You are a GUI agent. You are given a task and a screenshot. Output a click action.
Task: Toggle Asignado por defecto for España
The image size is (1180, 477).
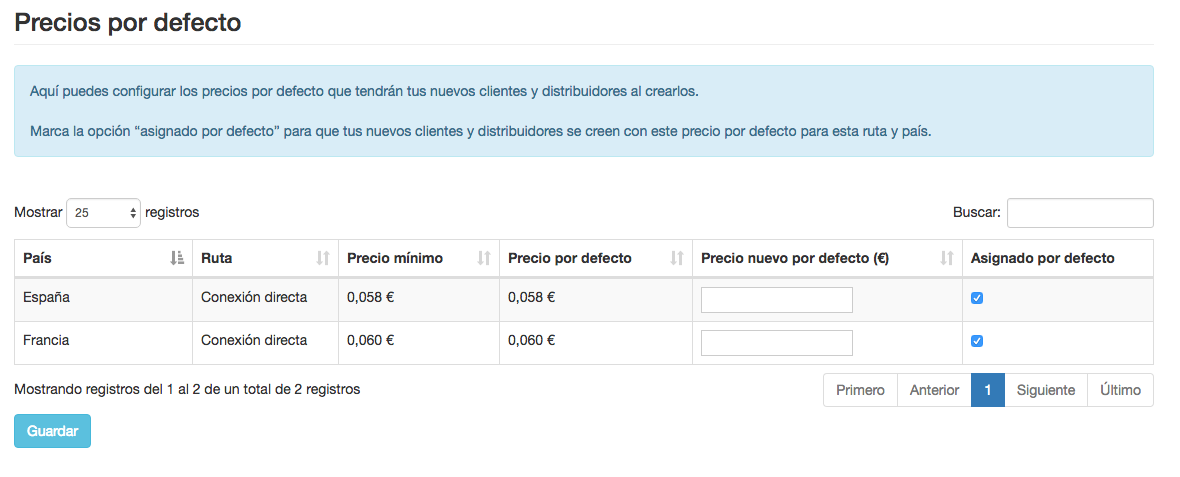pyautogui.click(x=977, y=298)
